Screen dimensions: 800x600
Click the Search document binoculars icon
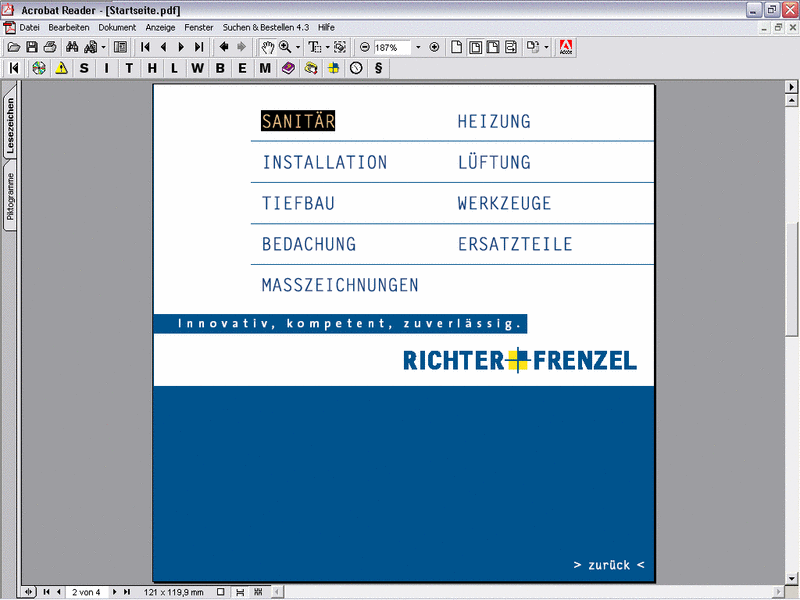tap(91, 47)
